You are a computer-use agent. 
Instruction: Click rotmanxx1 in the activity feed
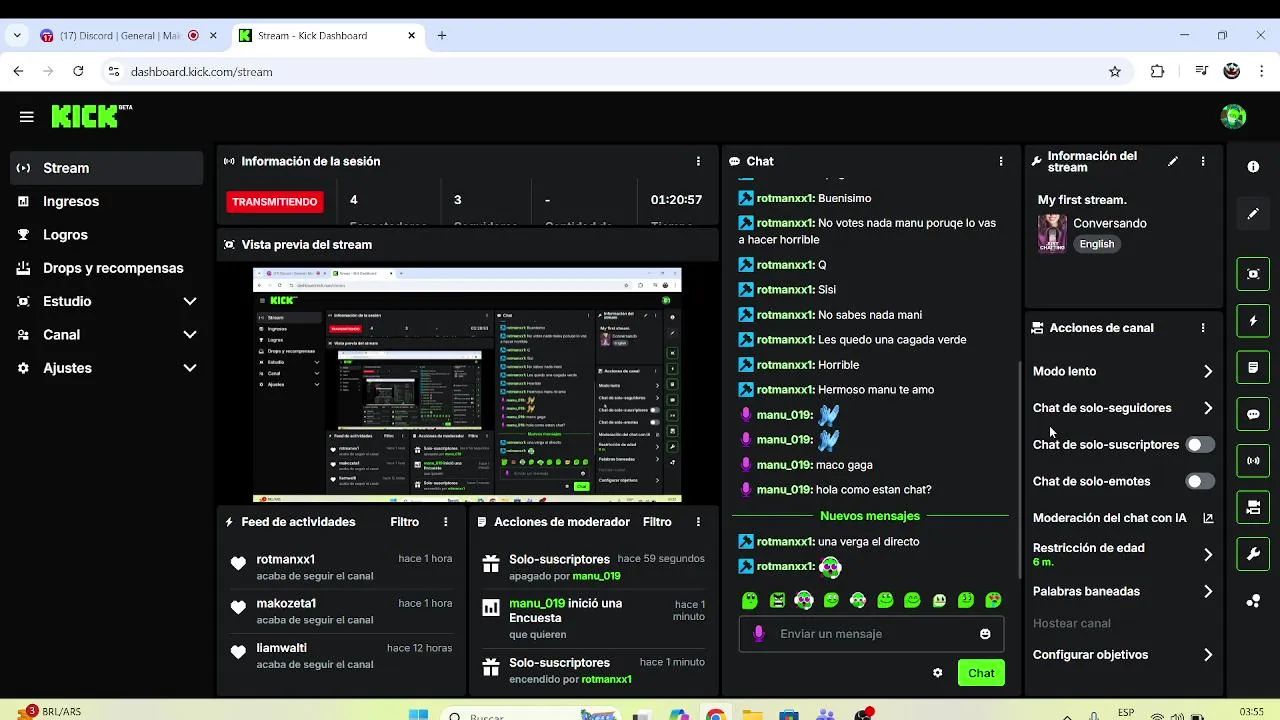tap(285, 559)
